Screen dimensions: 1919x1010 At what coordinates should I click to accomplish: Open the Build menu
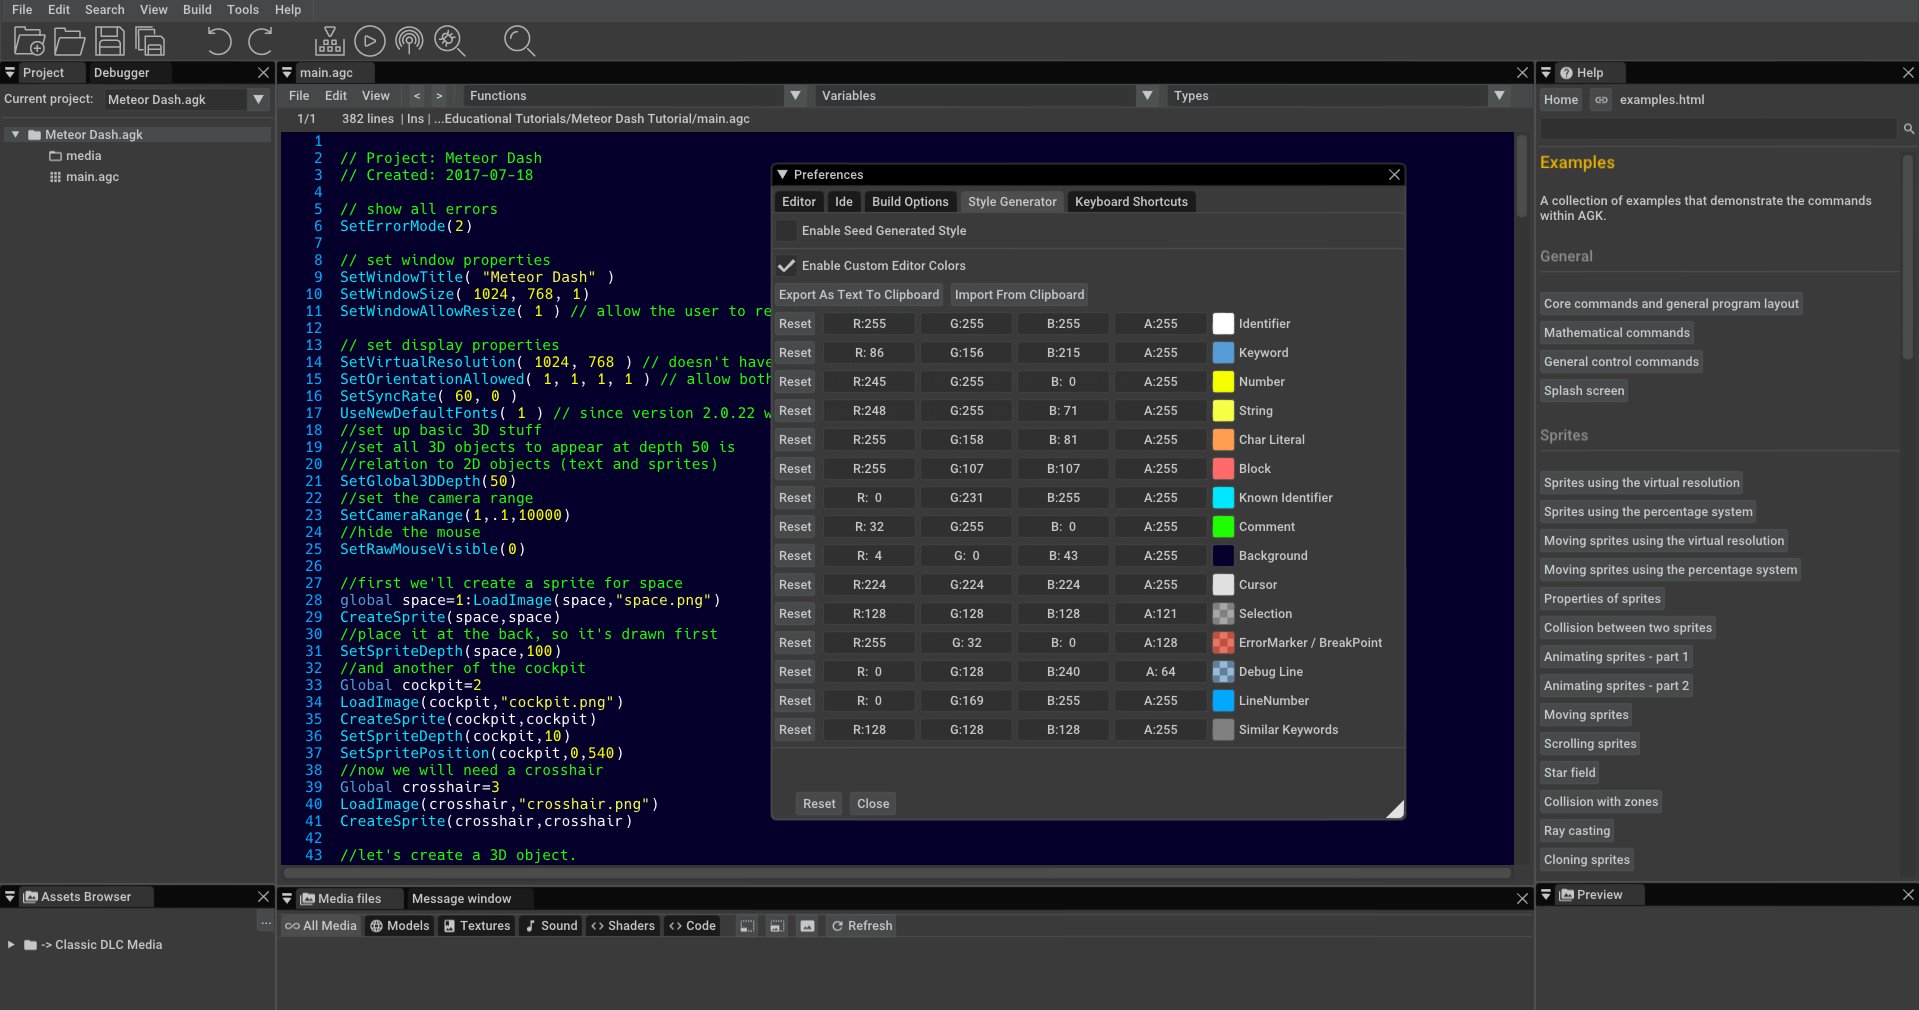point(197,10)
